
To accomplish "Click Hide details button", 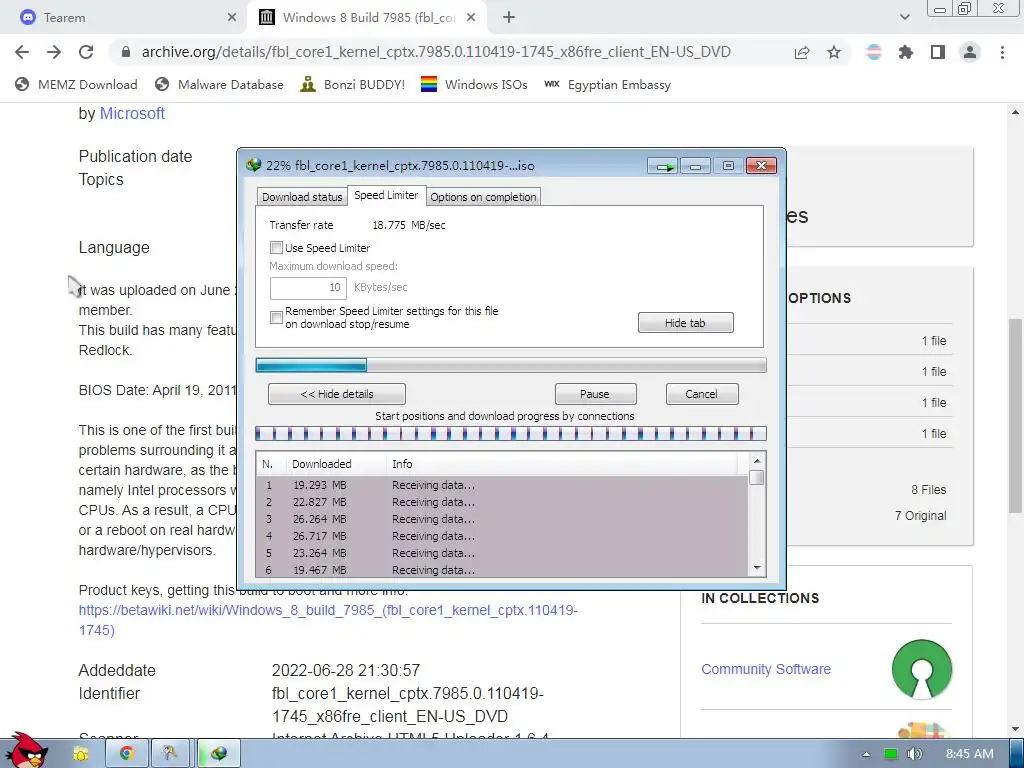I will pos(337,394).
